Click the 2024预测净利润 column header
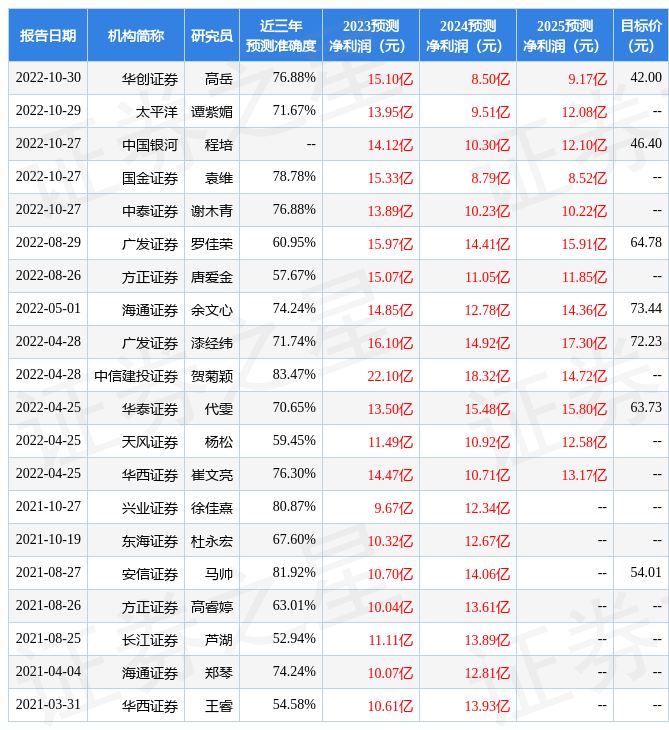This screenshot has height=730, width=669. tap(468, 35)
